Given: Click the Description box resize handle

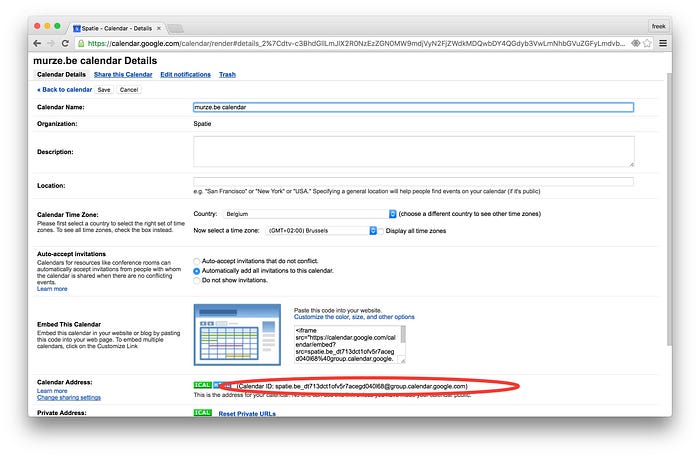Looking at the screenshot, I should [x=632, y=165].
